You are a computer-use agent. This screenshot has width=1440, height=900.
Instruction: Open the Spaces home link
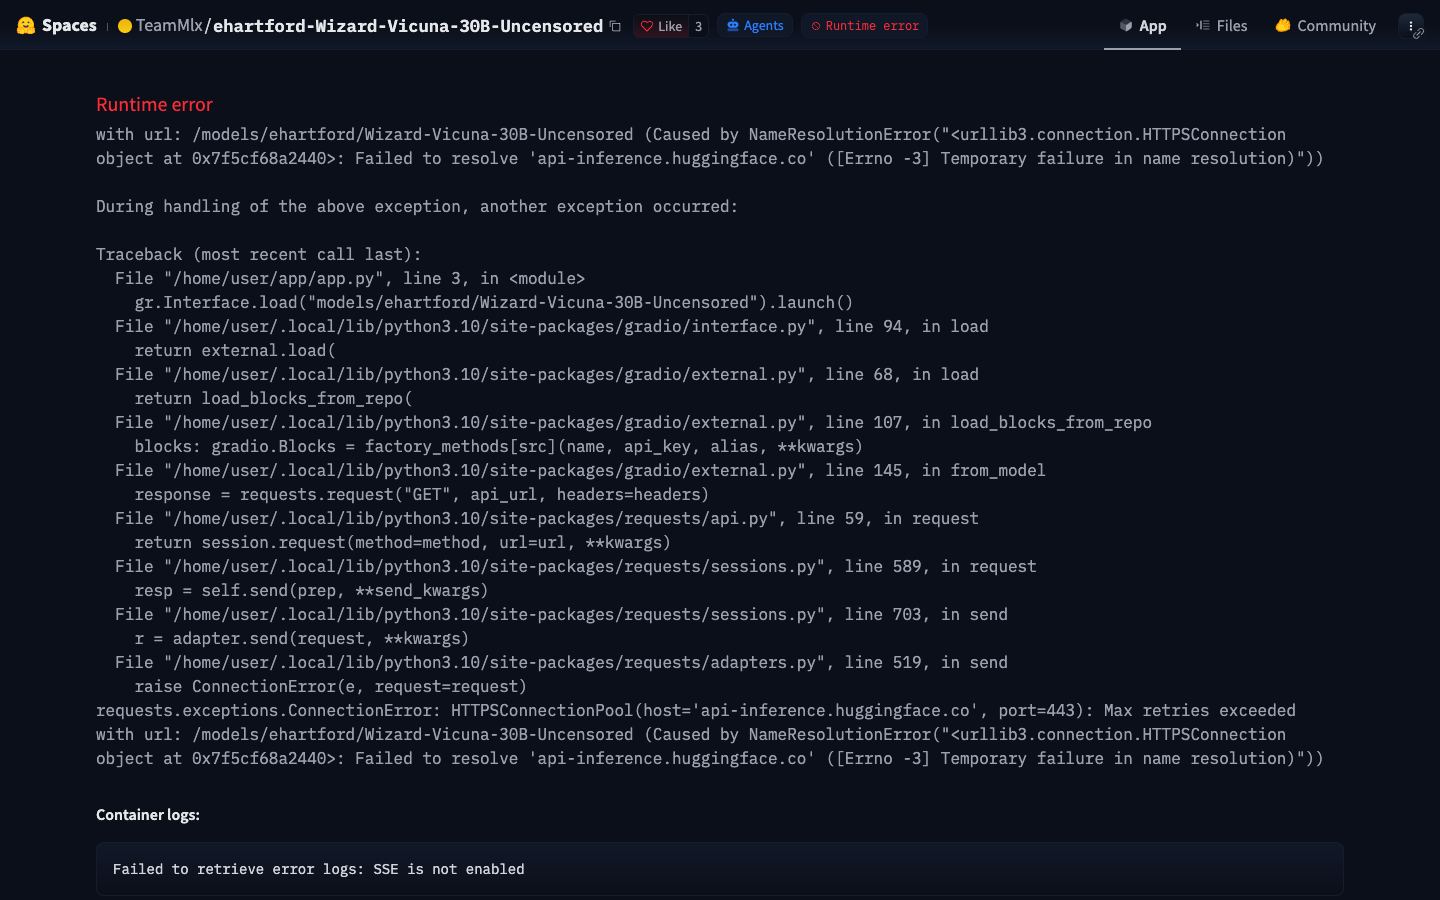pos(69,26)
